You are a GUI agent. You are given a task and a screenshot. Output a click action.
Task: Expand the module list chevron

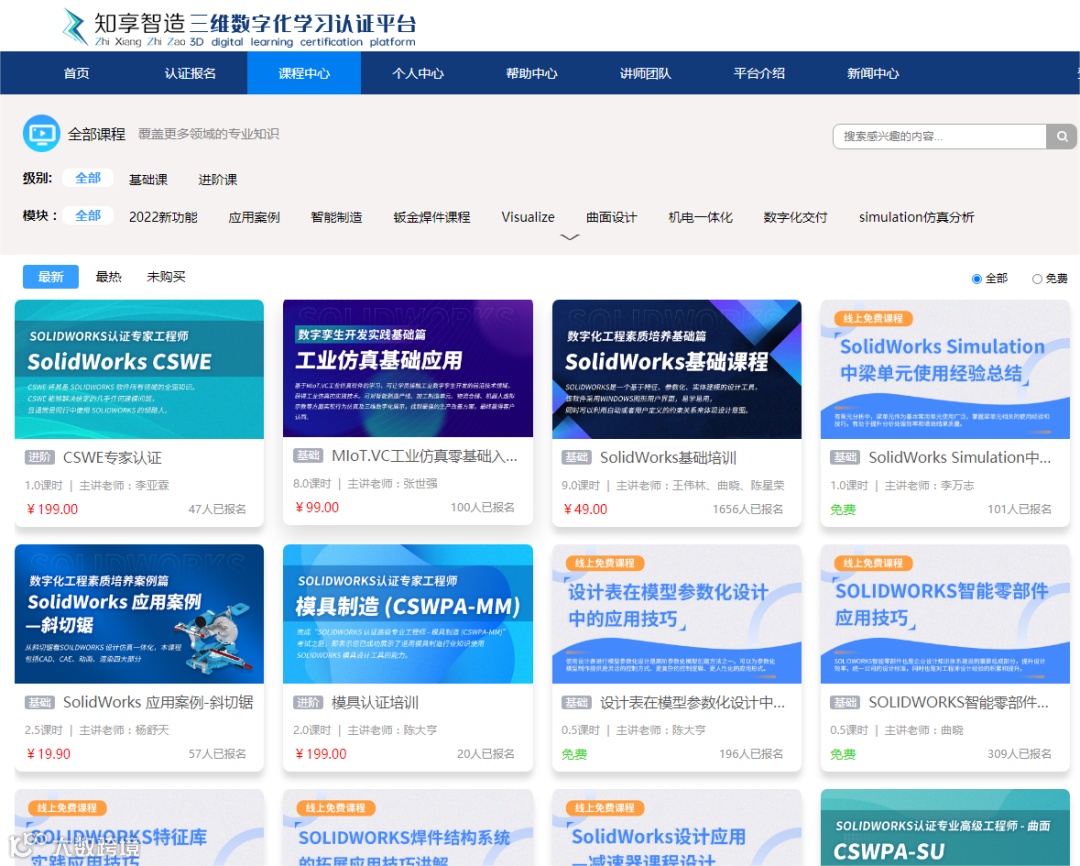[x=570, y=237]
